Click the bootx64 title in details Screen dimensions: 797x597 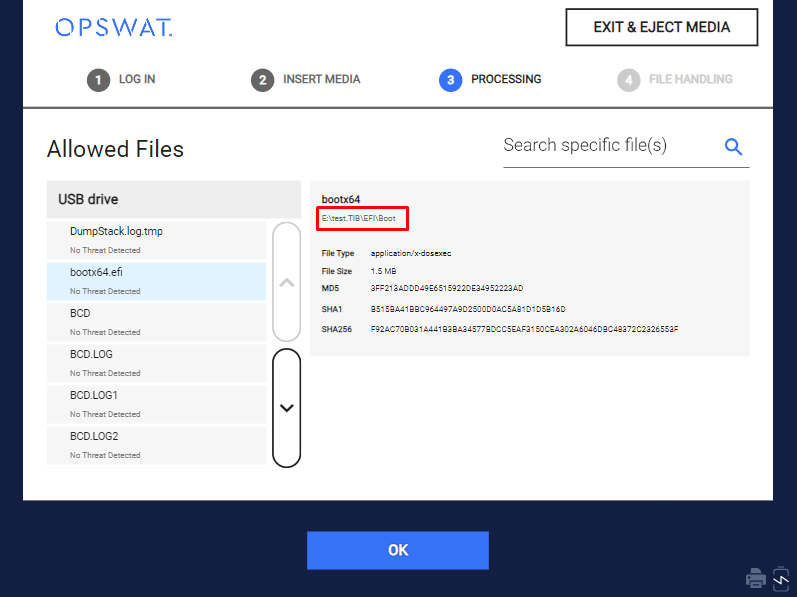(x=341, y=199)
